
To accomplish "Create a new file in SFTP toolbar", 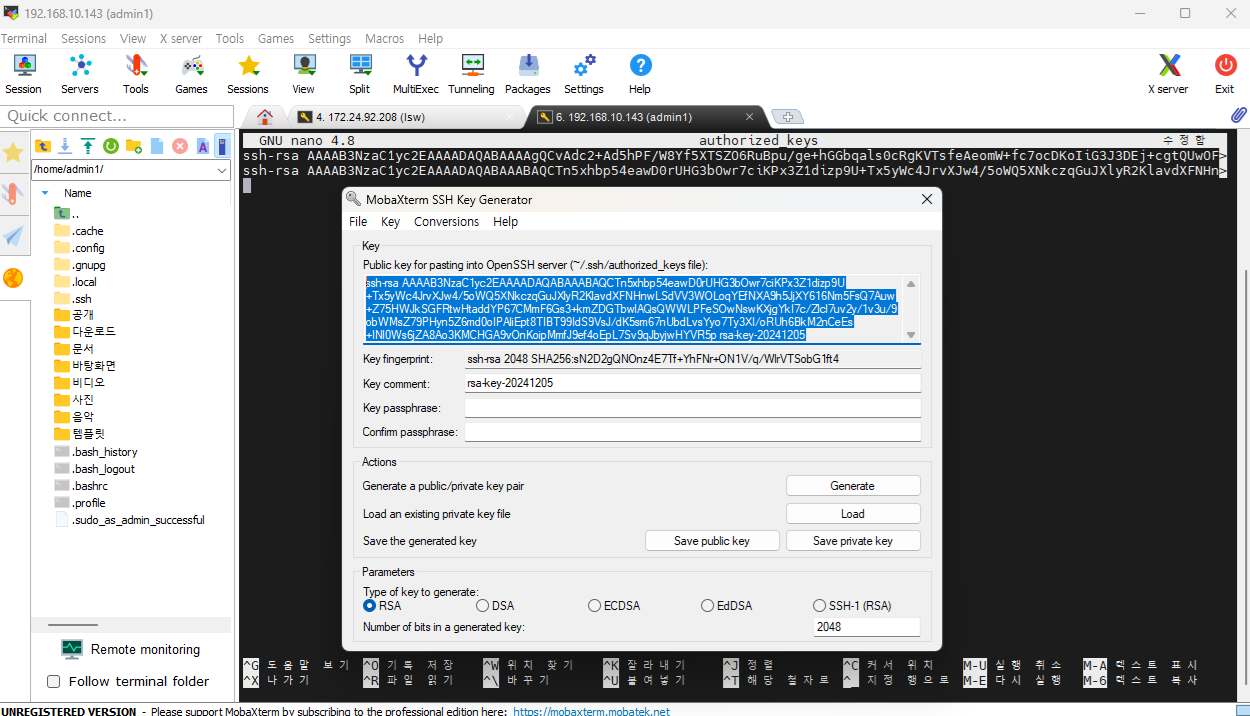I will point(157,146).
